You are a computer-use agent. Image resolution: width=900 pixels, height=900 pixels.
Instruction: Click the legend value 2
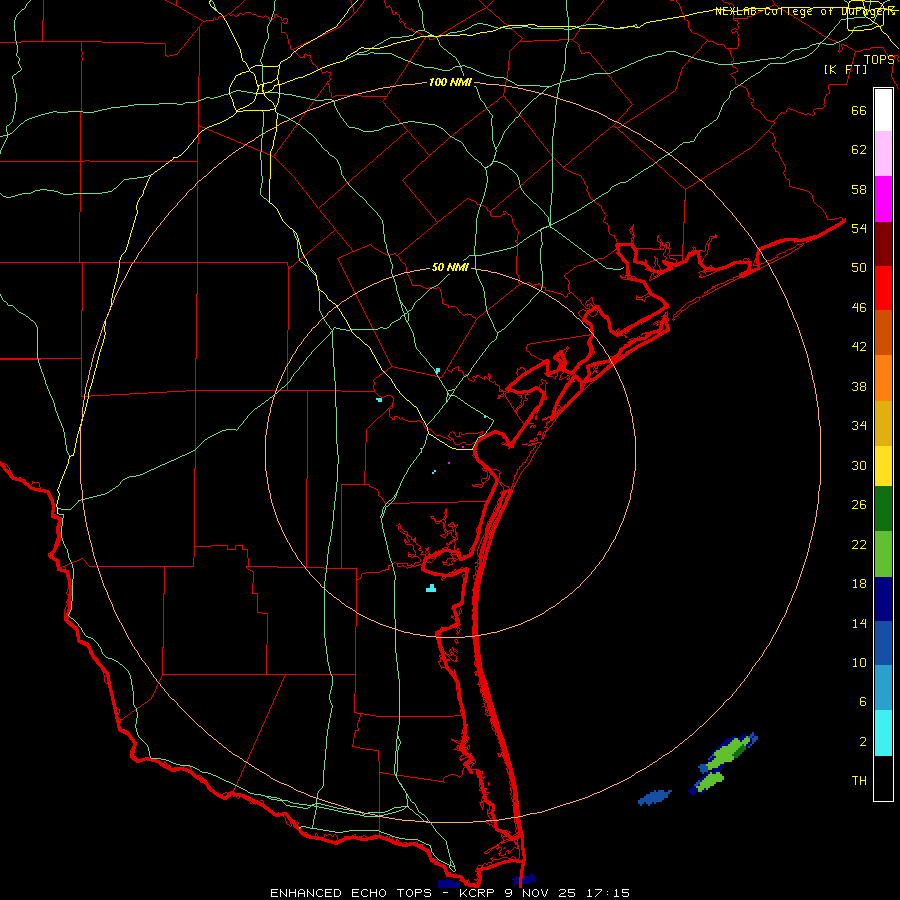point(863,742)
